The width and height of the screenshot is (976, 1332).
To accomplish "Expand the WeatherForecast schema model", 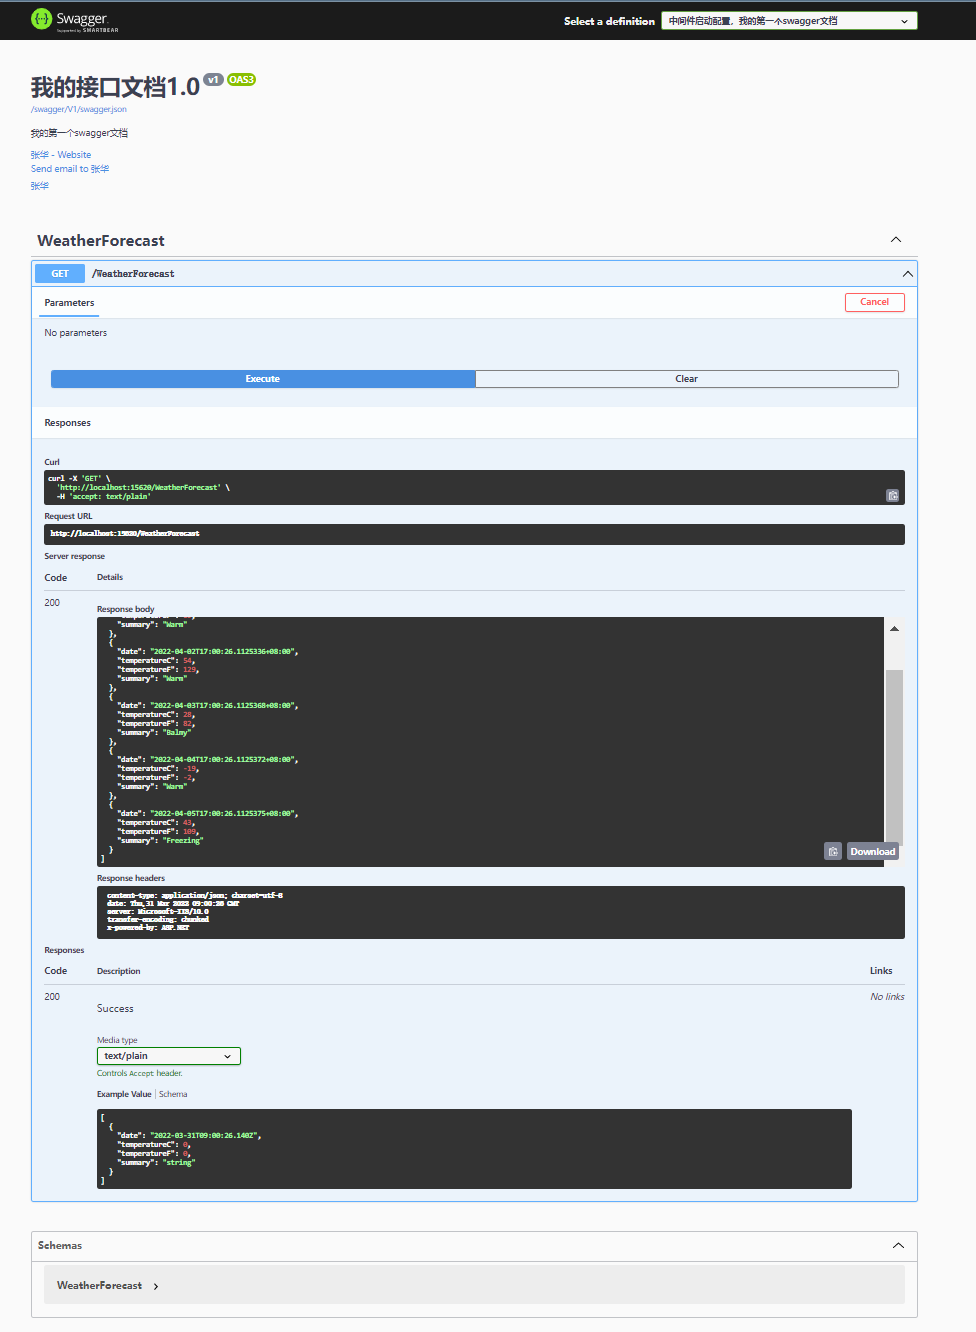I will [156, 1286].
